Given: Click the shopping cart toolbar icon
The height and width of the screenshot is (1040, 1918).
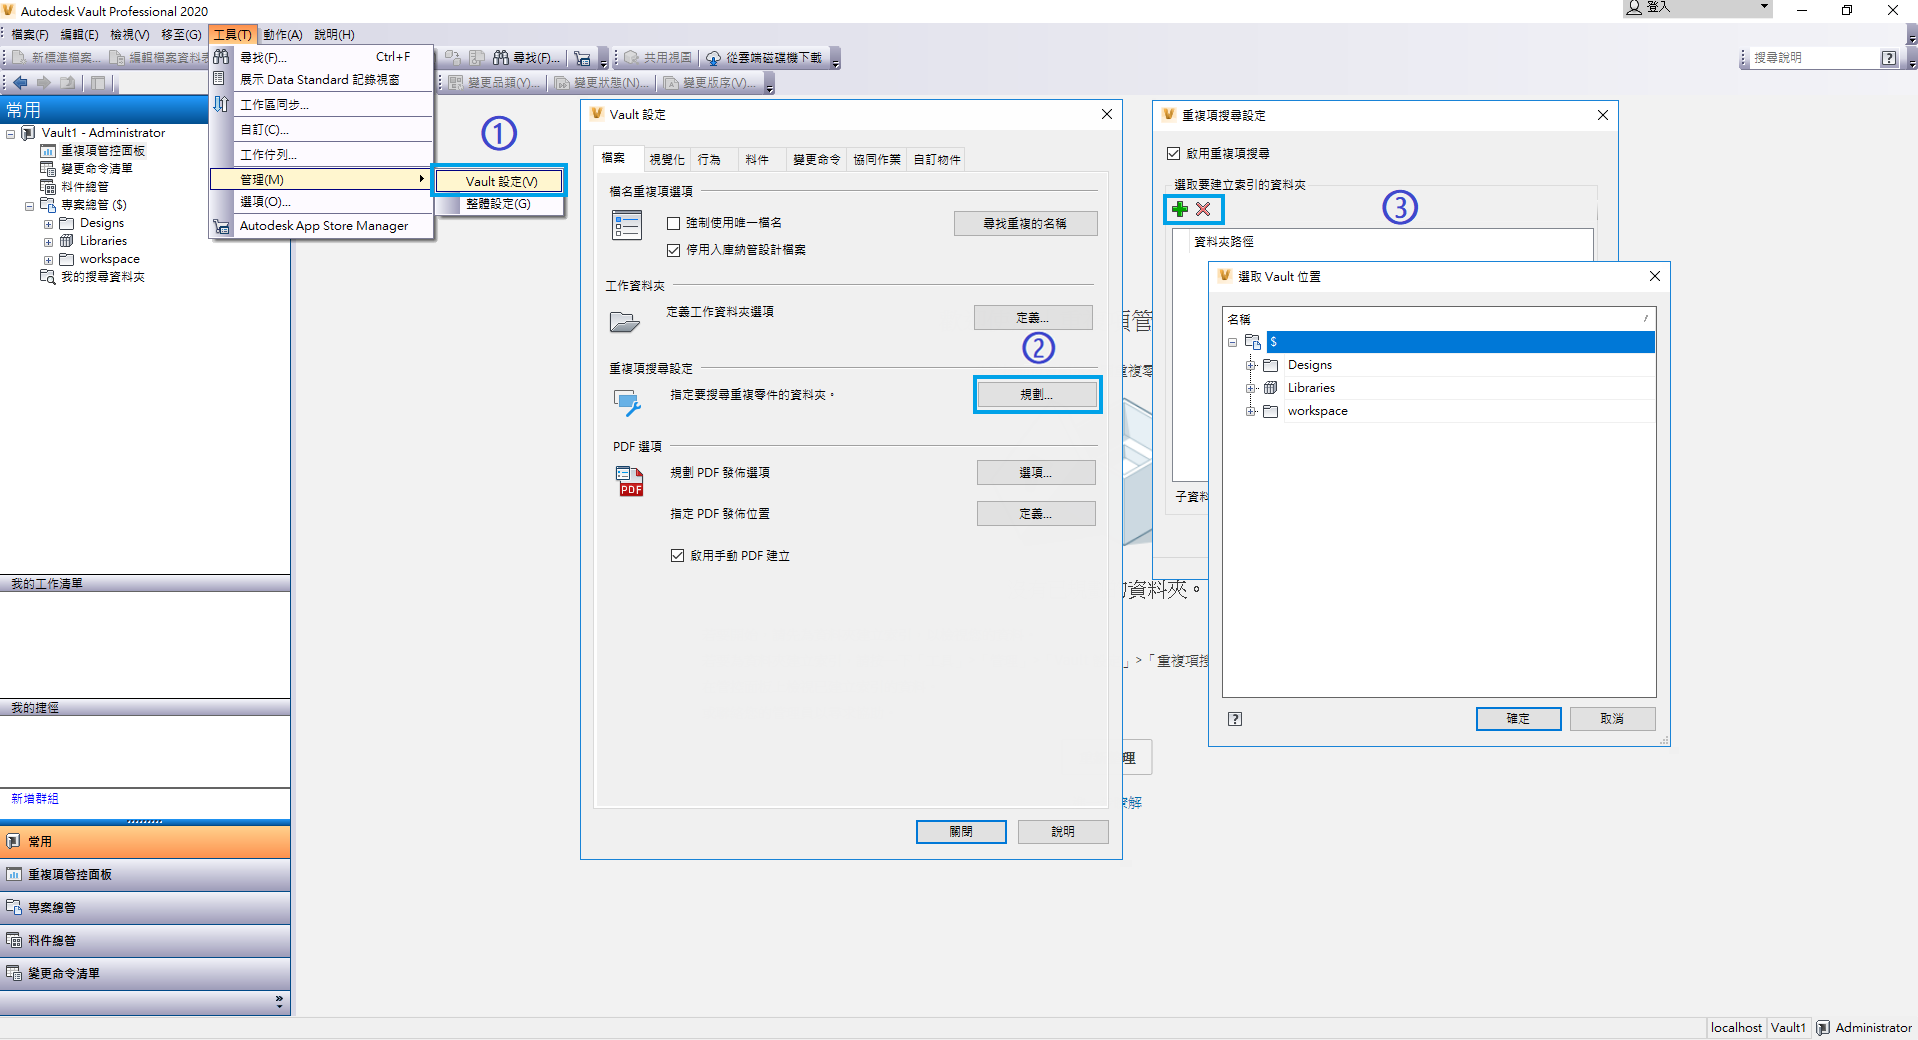Looking at the screenshot, I should click(x=582, y=58).
